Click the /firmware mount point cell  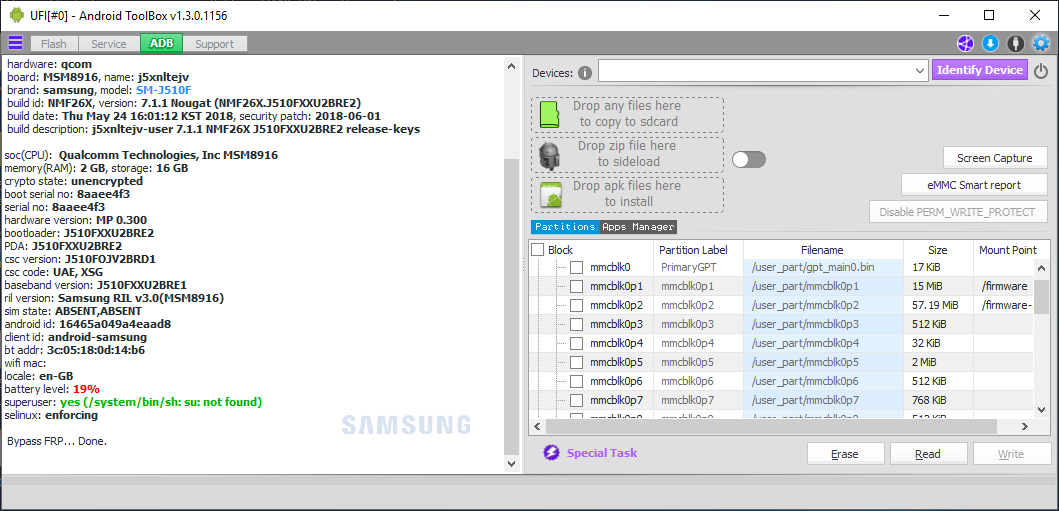point(1004,286)
